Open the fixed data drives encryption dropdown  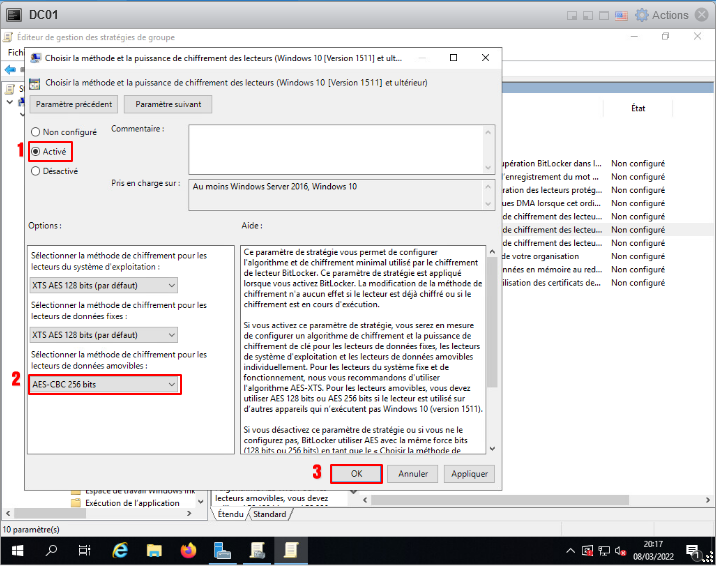[x=104, y=335]
